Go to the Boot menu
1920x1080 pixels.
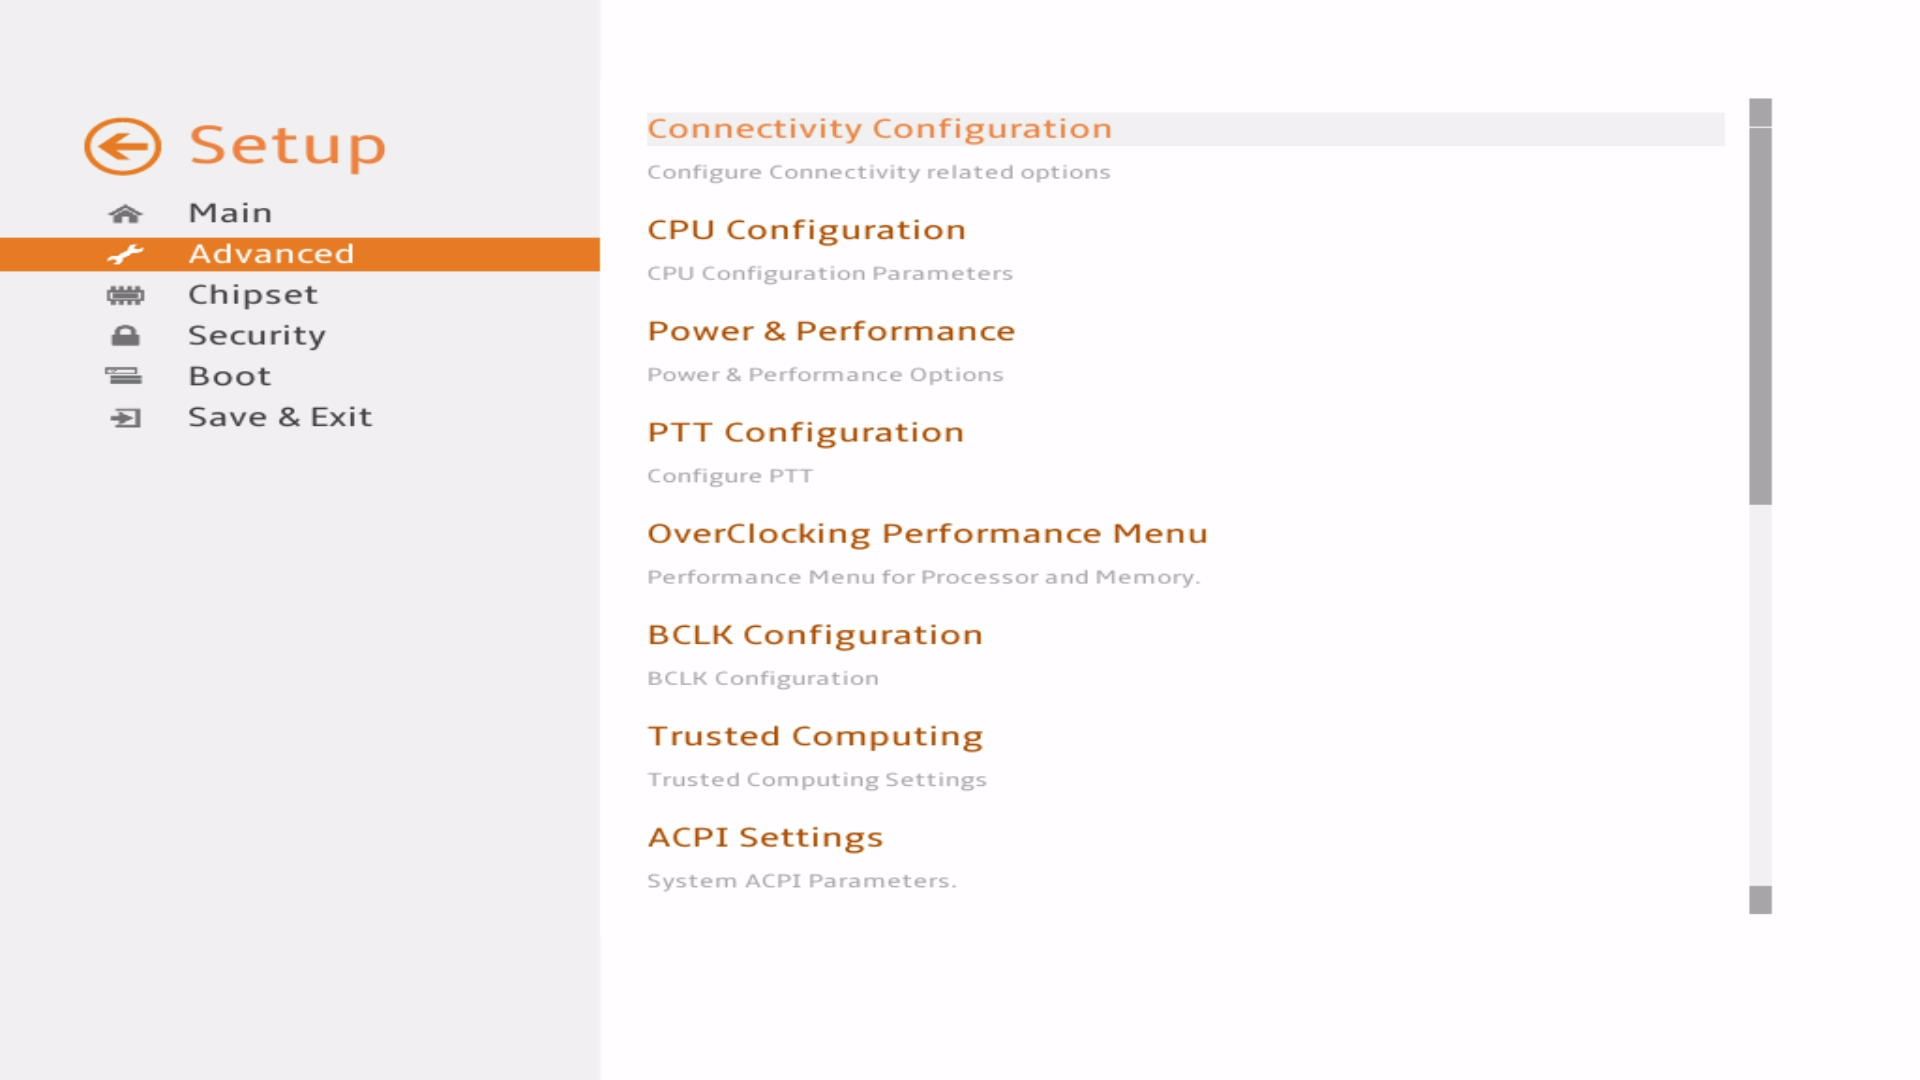(x=229, y=376)
